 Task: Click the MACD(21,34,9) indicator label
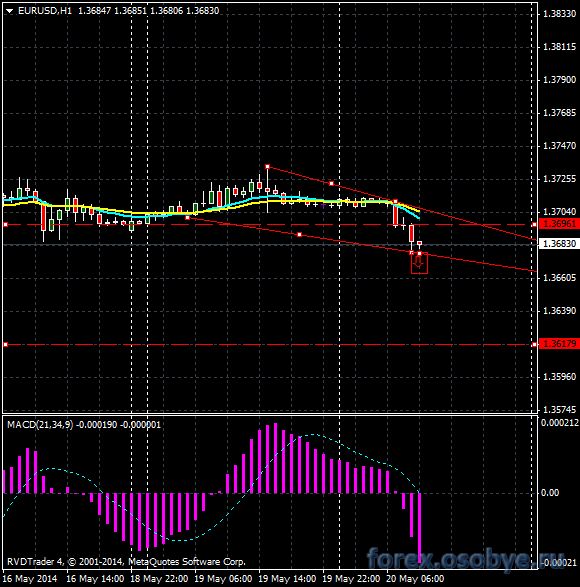(40, 425)
